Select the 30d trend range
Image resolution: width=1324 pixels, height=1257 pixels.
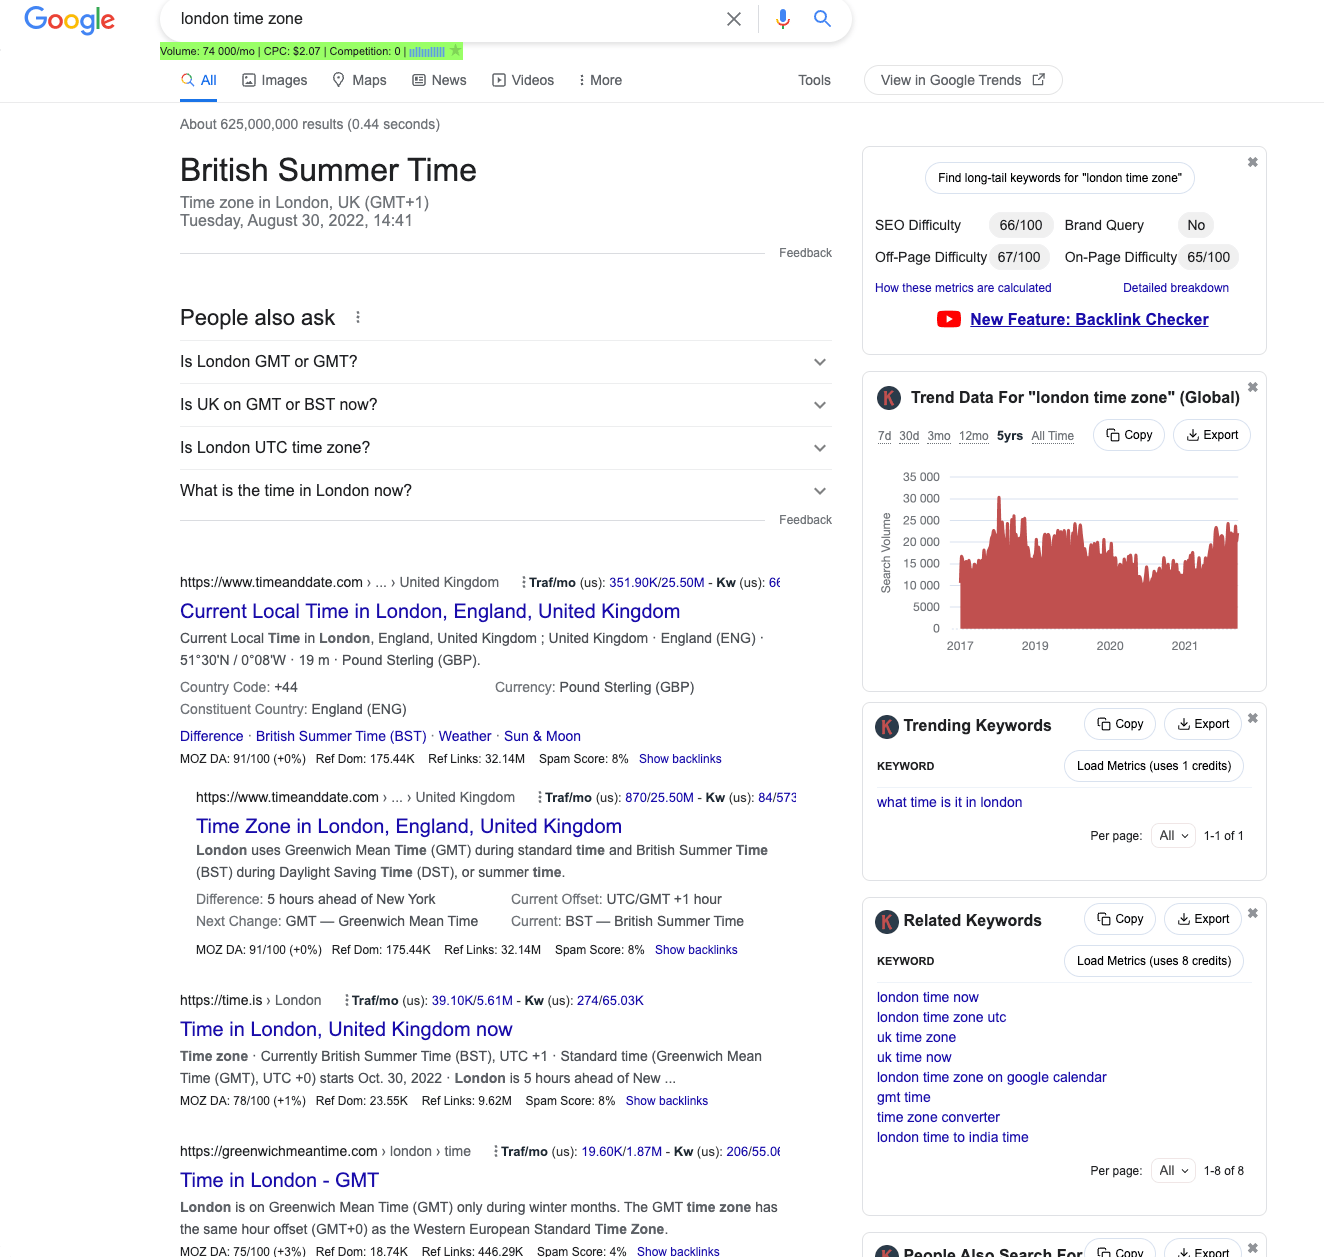tap(909, 436)
